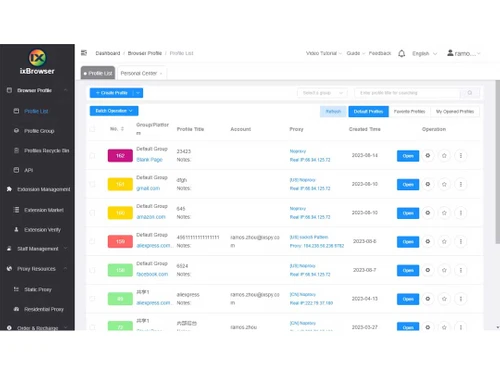Click Refresh button
Image resolution: width=500 pixels, height=375 pixels.
click(x=333, y=111)
